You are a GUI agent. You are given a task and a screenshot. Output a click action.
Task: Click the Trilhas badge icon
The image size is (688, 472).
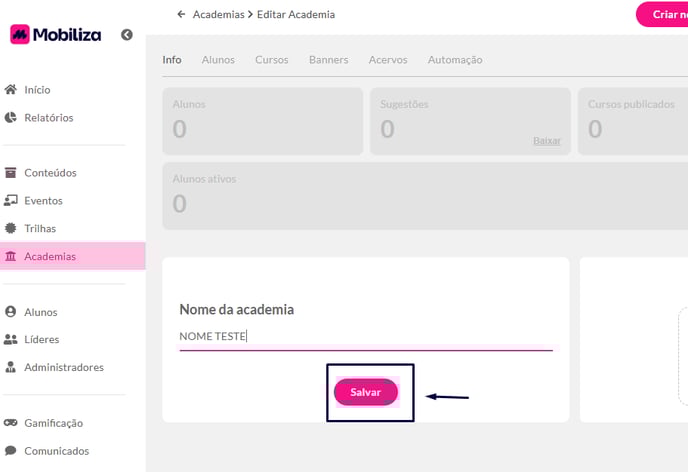(x=11, y=228)
